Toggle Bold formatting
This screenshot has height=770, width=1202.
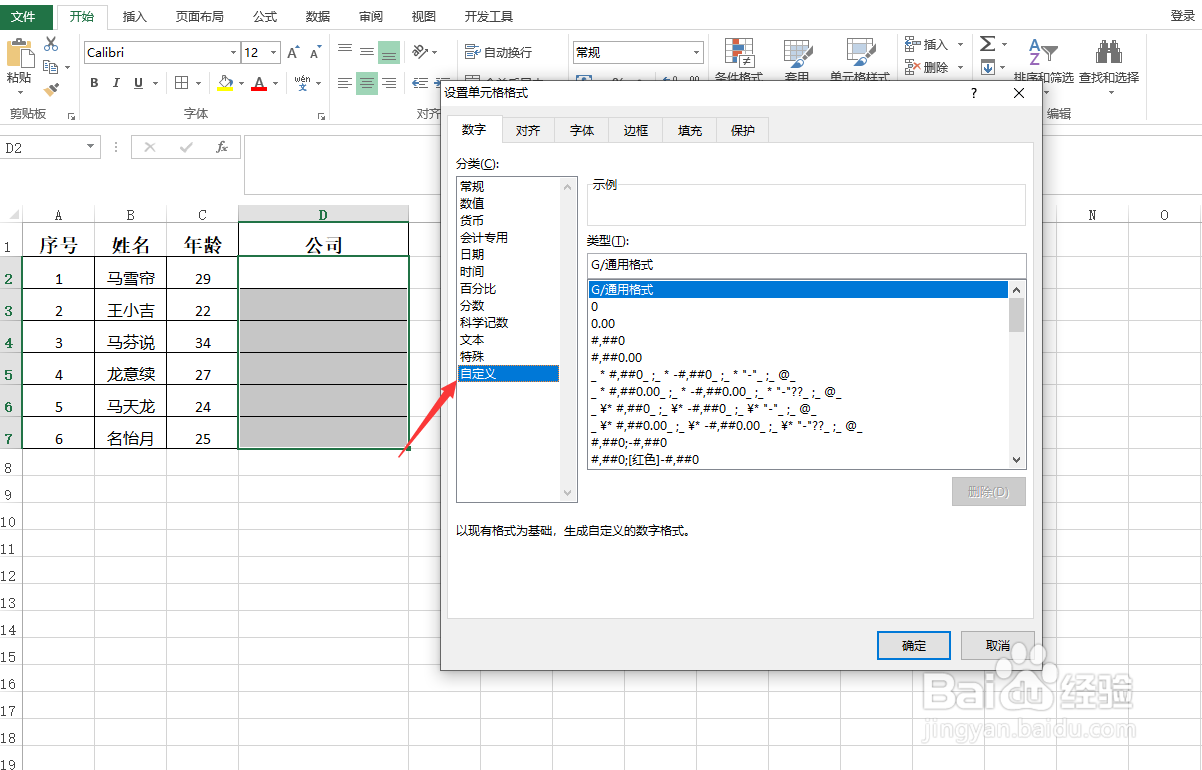(x=94, y=83)
